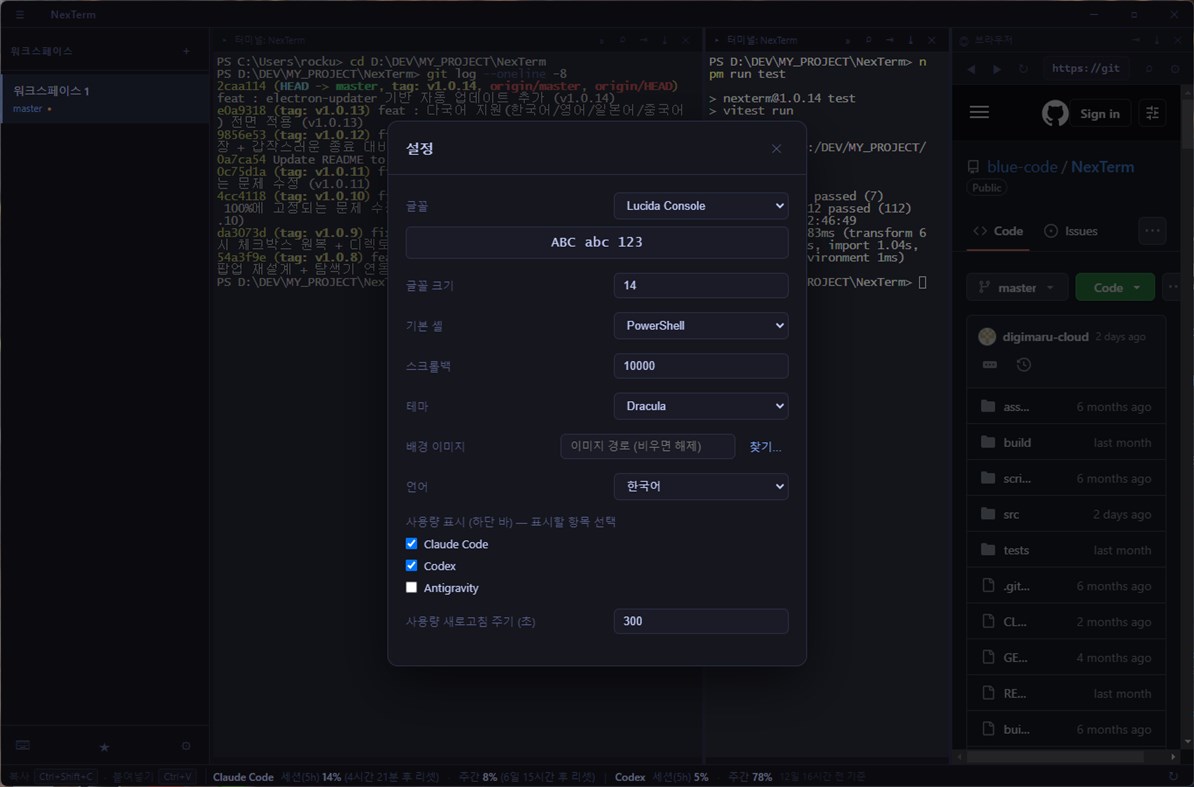Image resolution: width=1194 pixels, height=787 pixels.
Task: Click the browser panel horizontal scrollbar
Action: coord(1055,757)
